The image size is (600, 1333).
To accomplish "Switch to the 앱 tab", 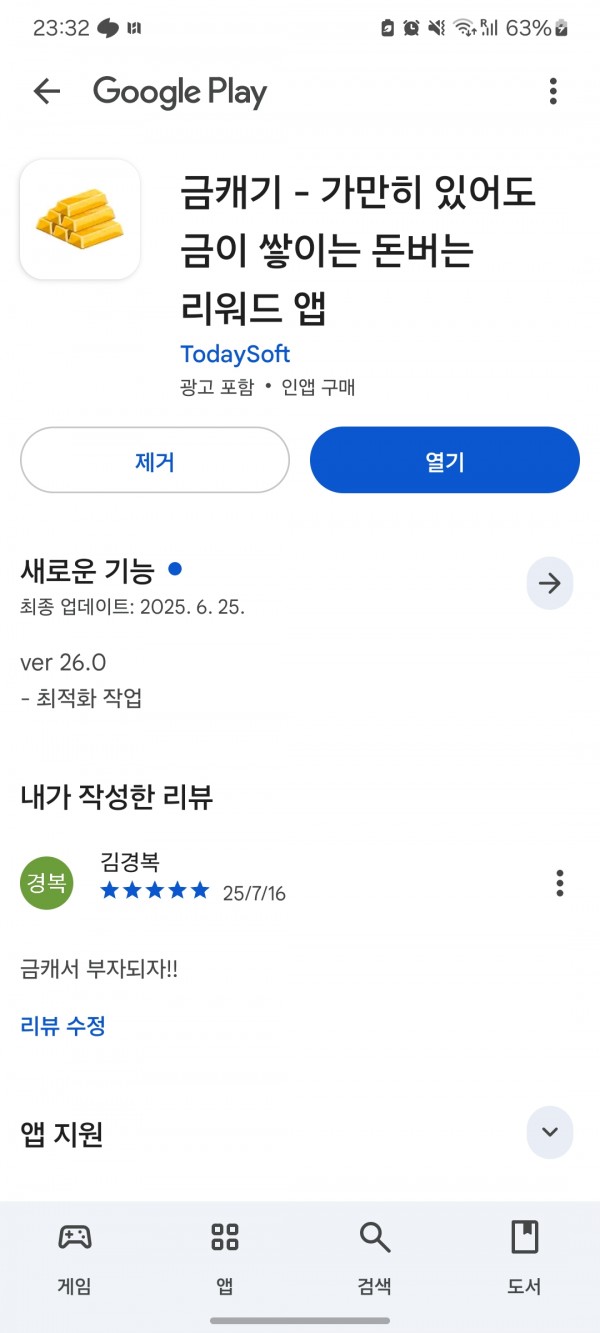I will pyautogui.click(x=225, y=1258).
